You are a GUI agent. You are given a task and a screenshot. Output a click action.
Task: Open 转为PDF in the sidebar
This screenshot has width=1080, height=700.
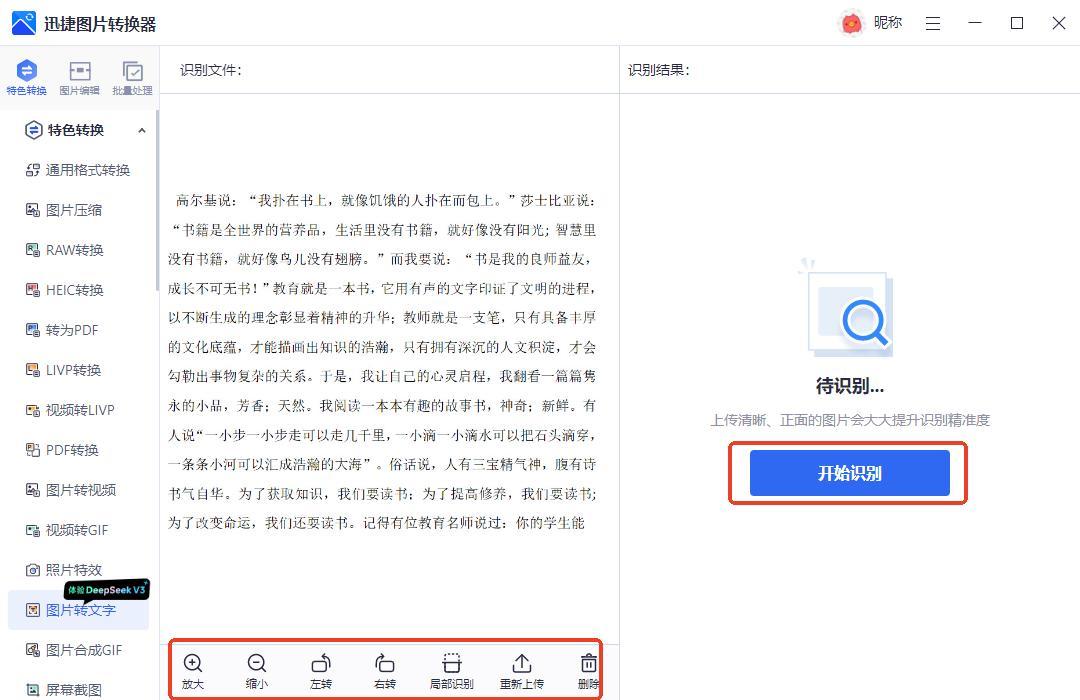(x=72, y=330)
